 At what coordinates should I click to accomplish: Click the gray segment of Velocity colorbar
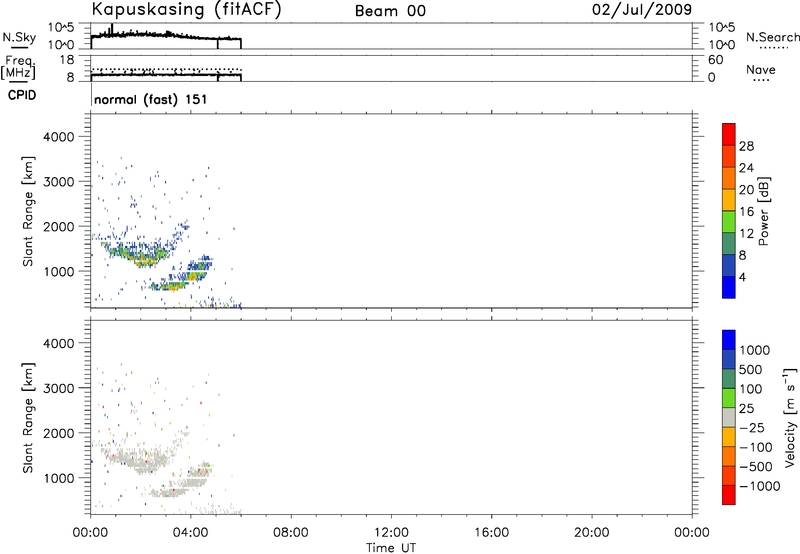(729, 417)
